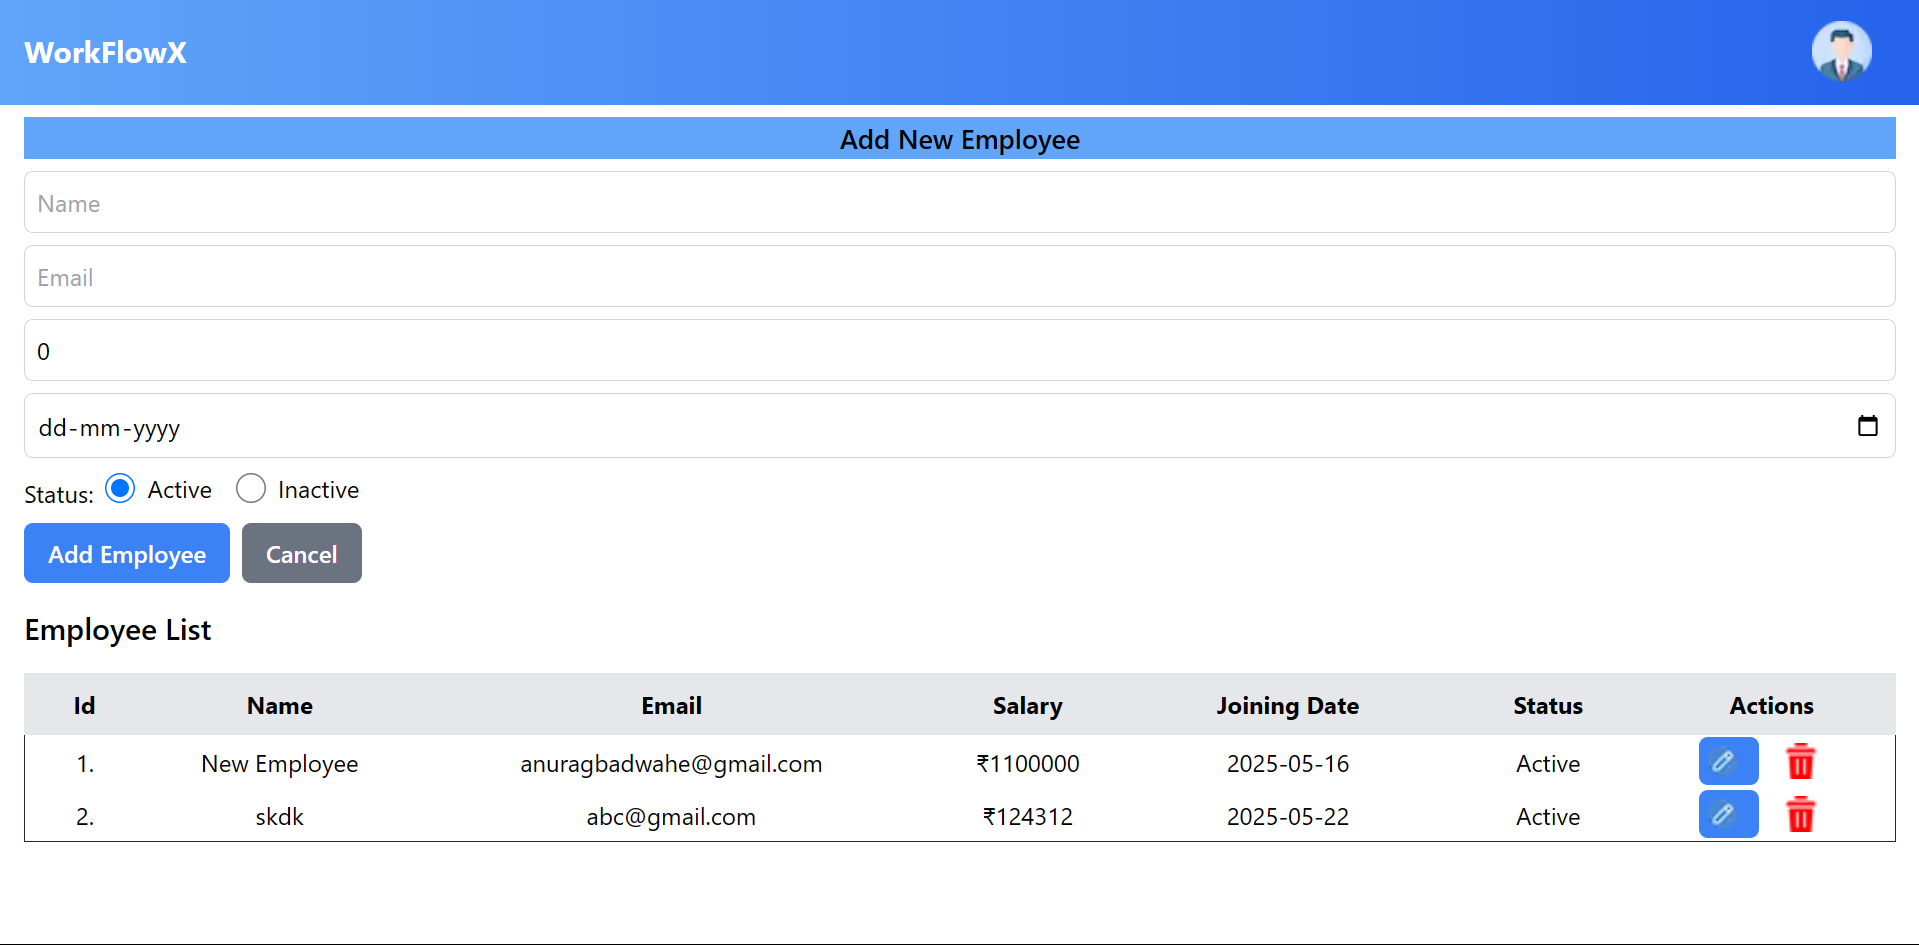Choose the Inactive status option
1919x945 pixels.
pos(251,489)
